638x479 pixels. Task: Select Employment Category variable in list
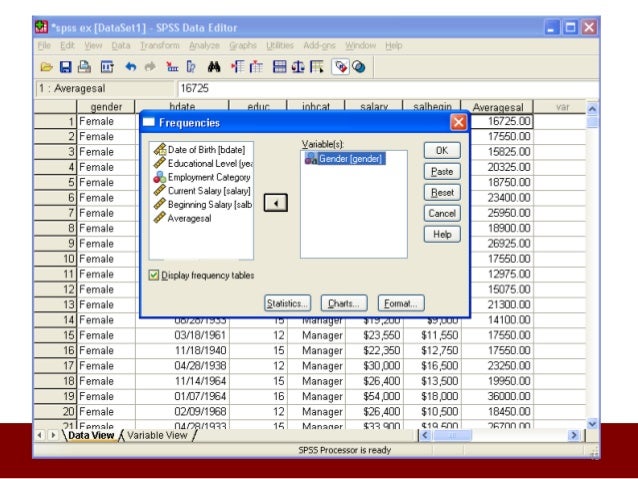[202, 177]
